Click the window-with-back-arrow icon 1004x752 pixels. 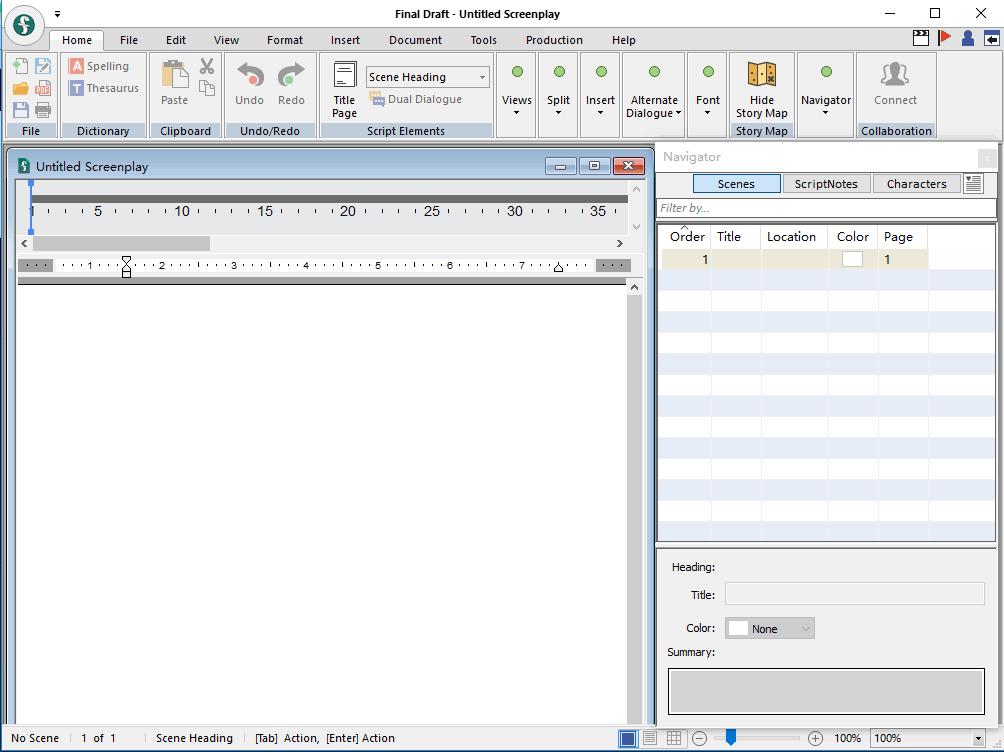992,38
